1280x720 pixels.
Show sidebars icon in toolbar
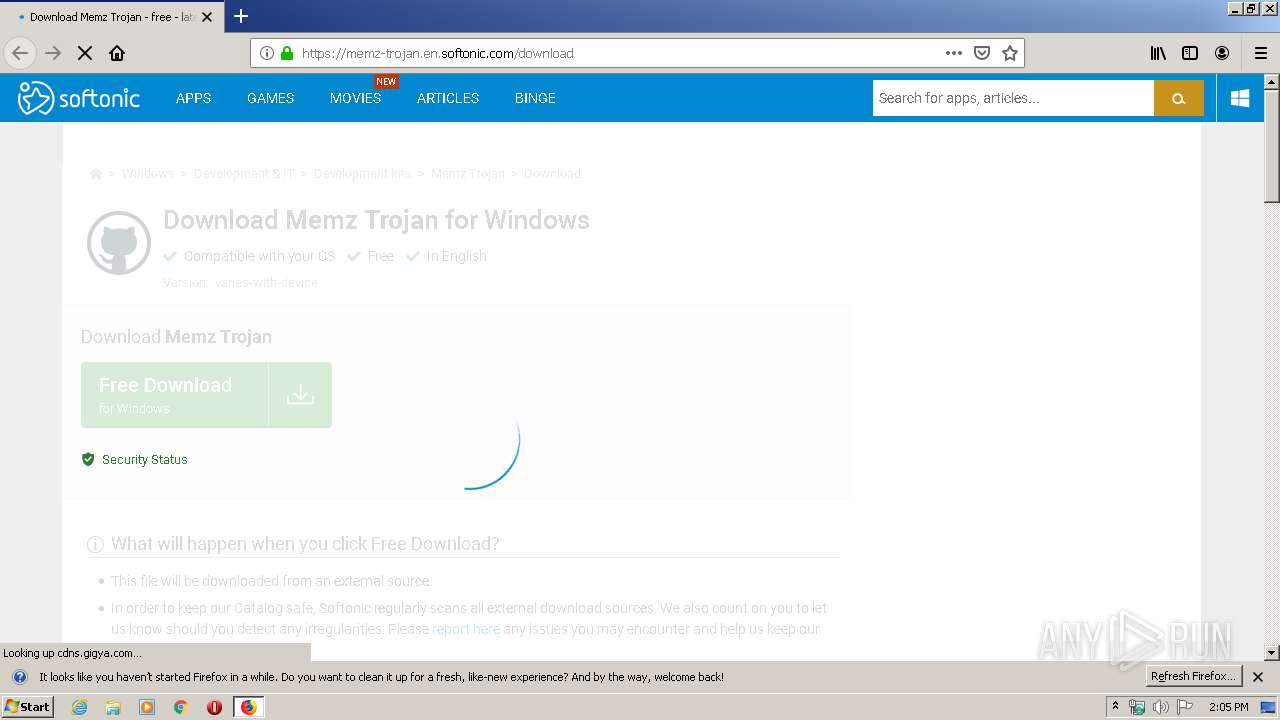pyautogui.click(x=1190, y=53)
